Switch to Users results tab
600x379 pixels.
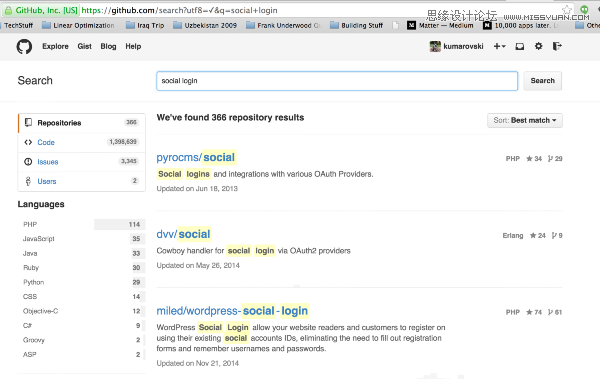(82, 181)
